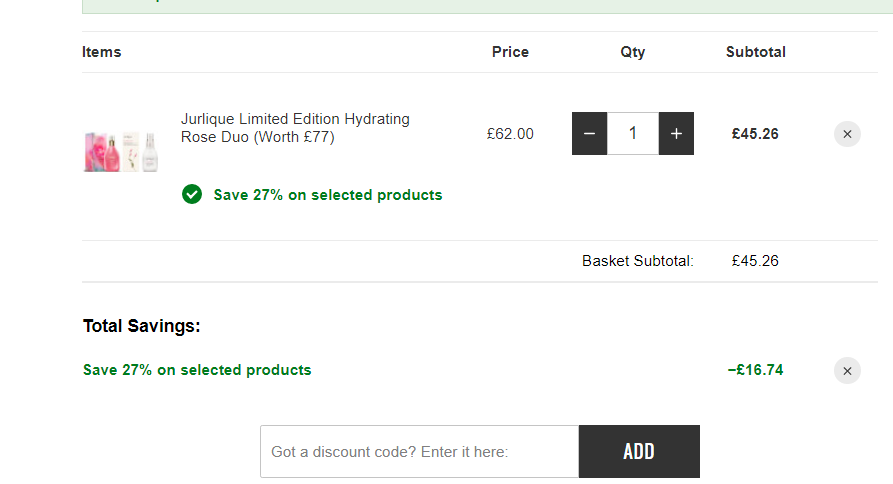Open the Jurlique Limited Edition Hydrating Rose Duo link

(295, 128)
